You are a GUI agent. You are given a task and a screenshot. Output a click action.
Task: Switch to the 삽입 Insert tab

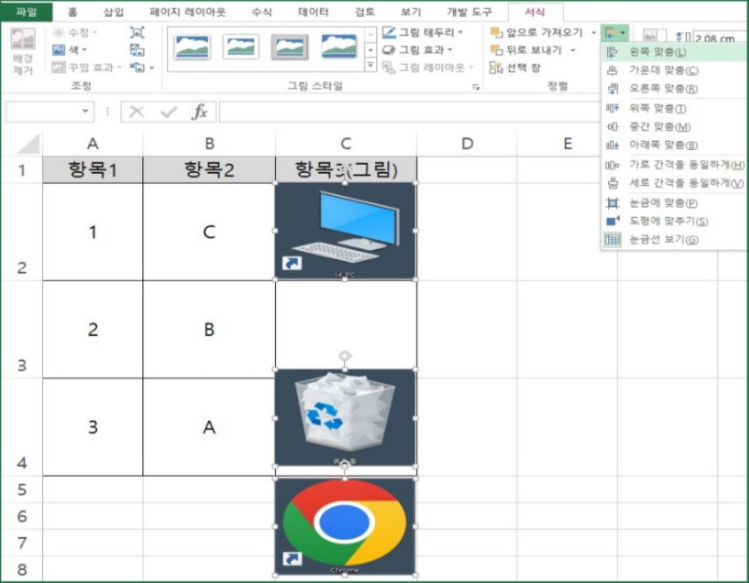click(114, 12)
